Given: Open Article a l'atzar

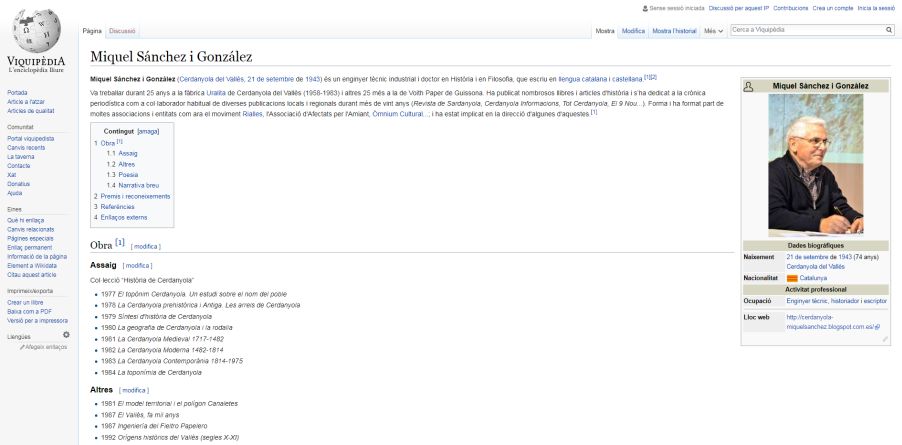Looking at the screenshot, I should pos(25,102).
